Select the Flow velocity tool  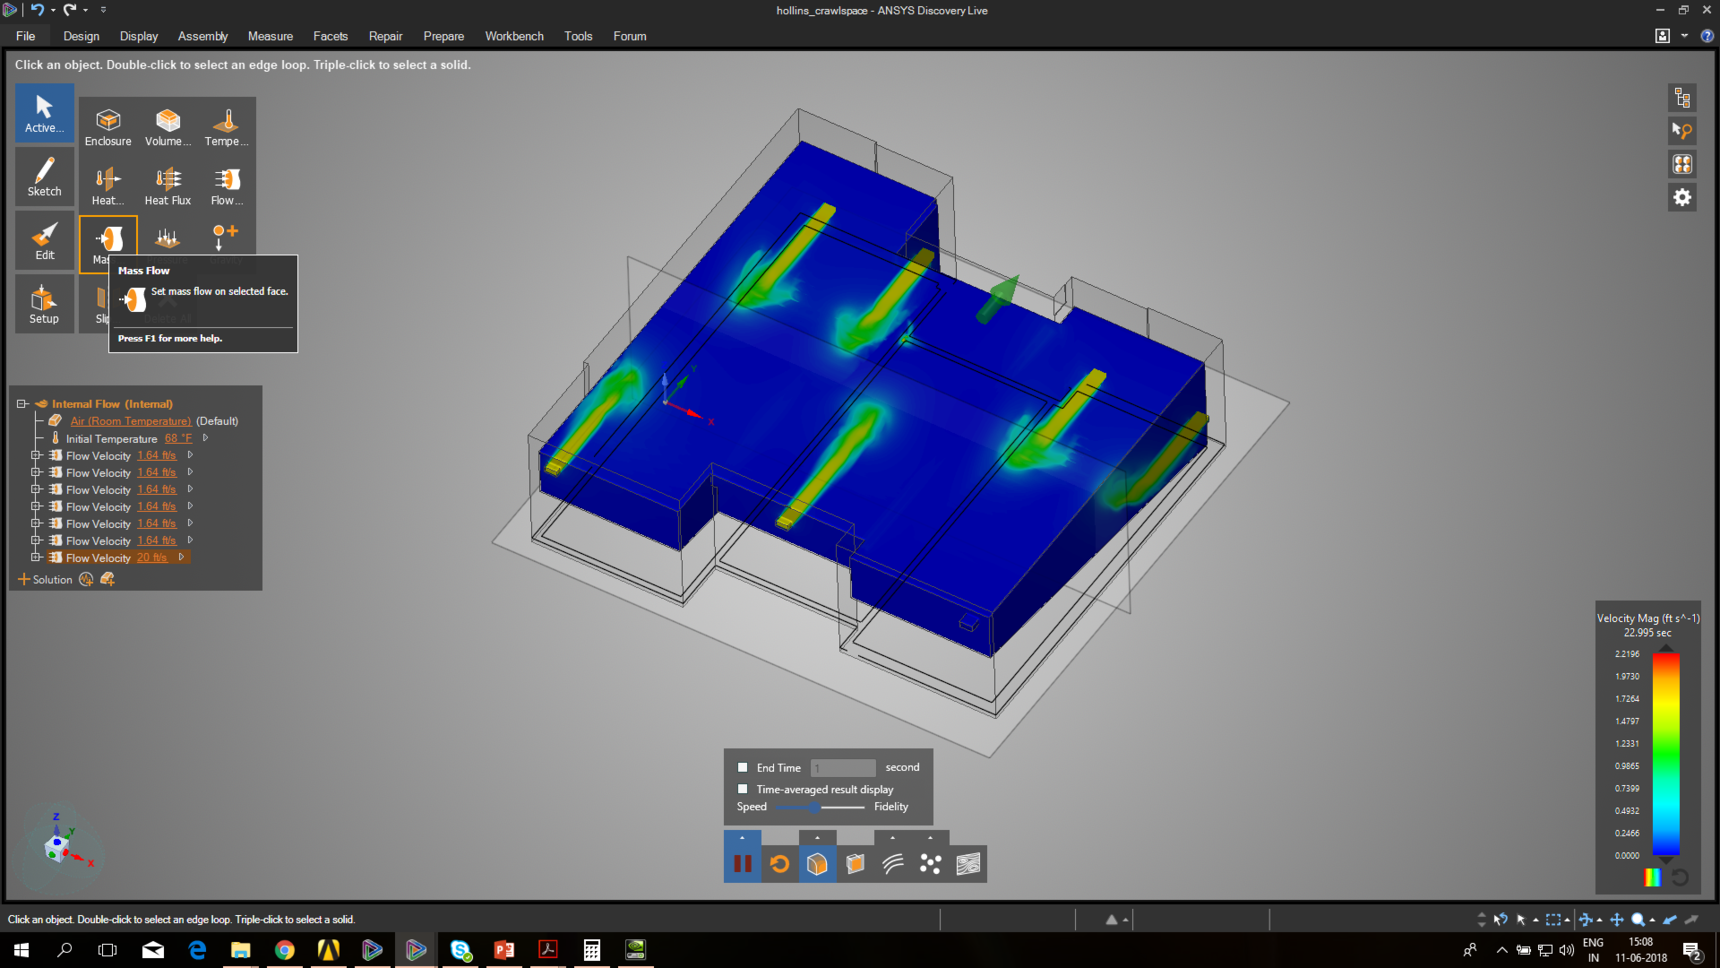coord(226,186)
